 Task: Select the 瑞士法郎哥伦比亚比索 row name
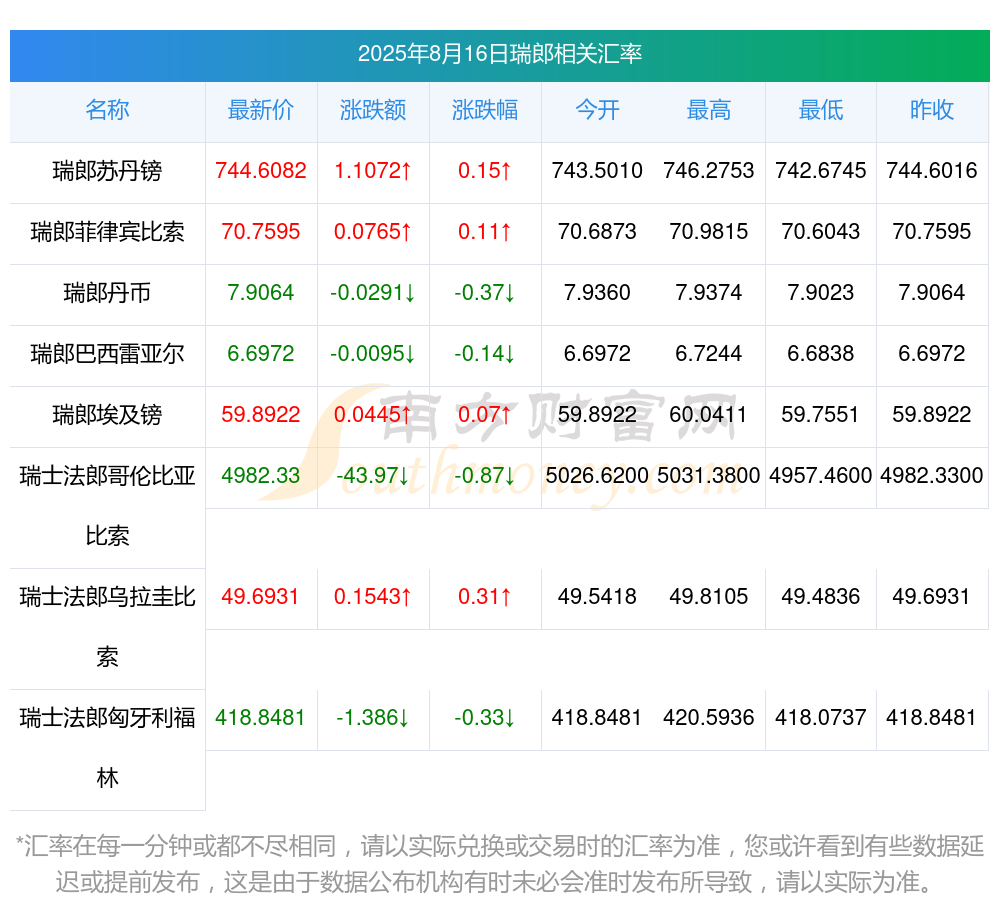coord(107,506)
